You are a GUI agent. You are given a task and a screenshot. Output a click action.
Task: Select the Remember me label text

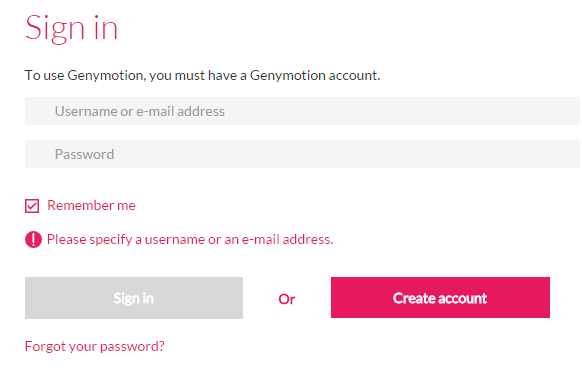click(91, 205)
